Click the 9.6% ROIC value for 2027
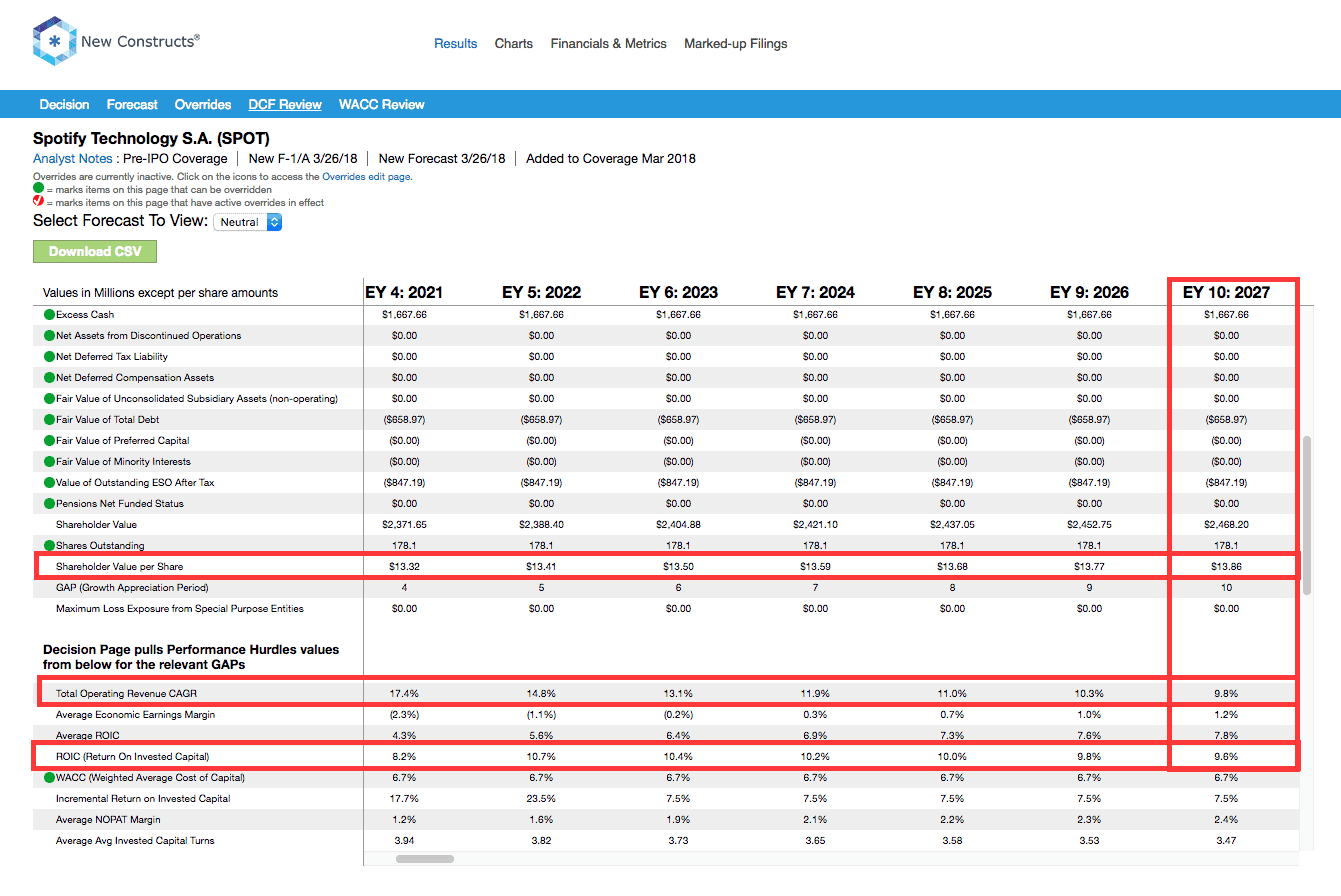Viewport: 1341px width, 896px height. click(1226, 757)
